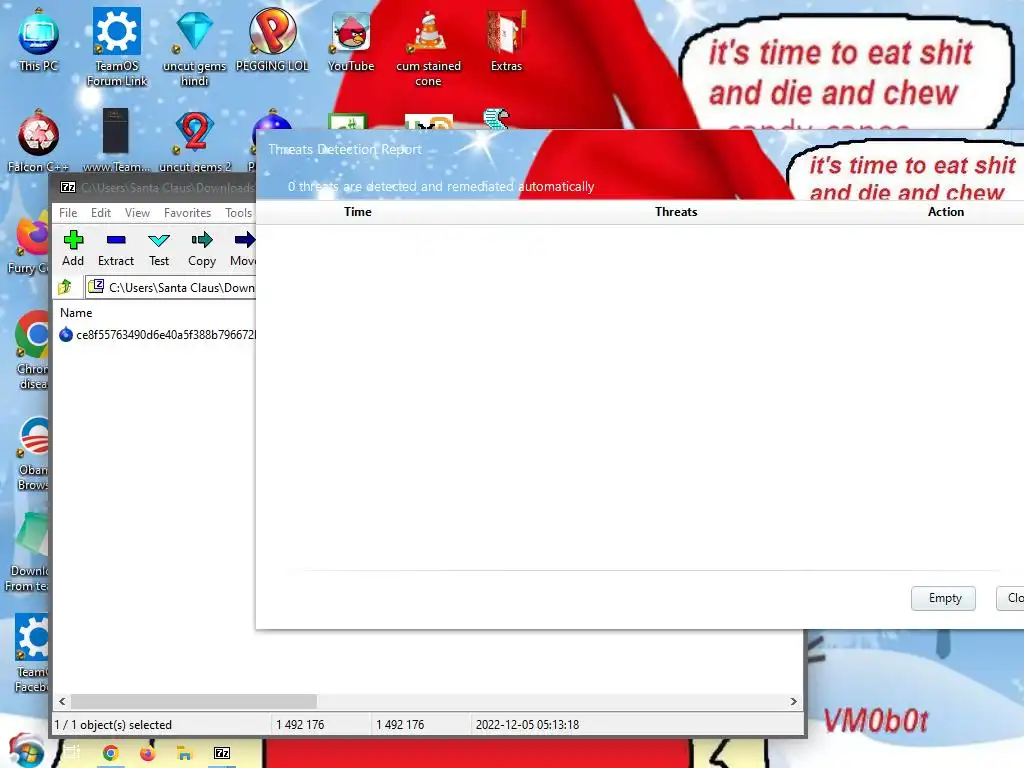Open Start menu Santa hat button
Screen dimensions: 1024x768
point(26,751)
